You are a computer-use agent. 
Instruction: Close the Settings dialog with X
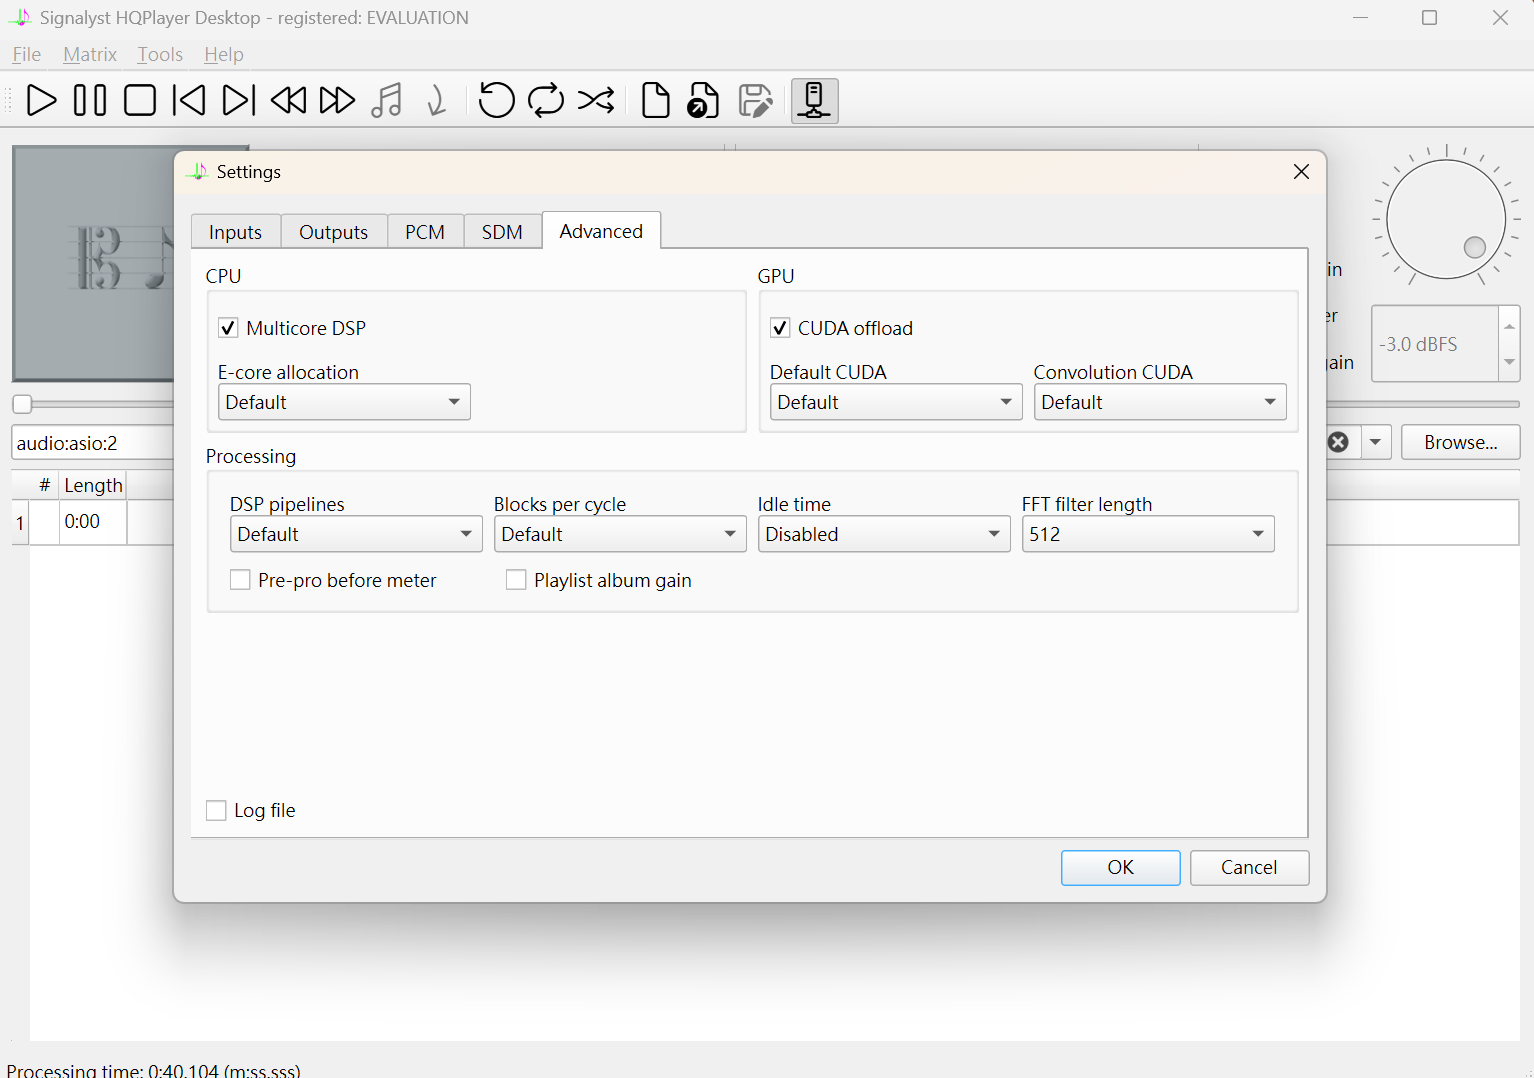(1301, 172)
